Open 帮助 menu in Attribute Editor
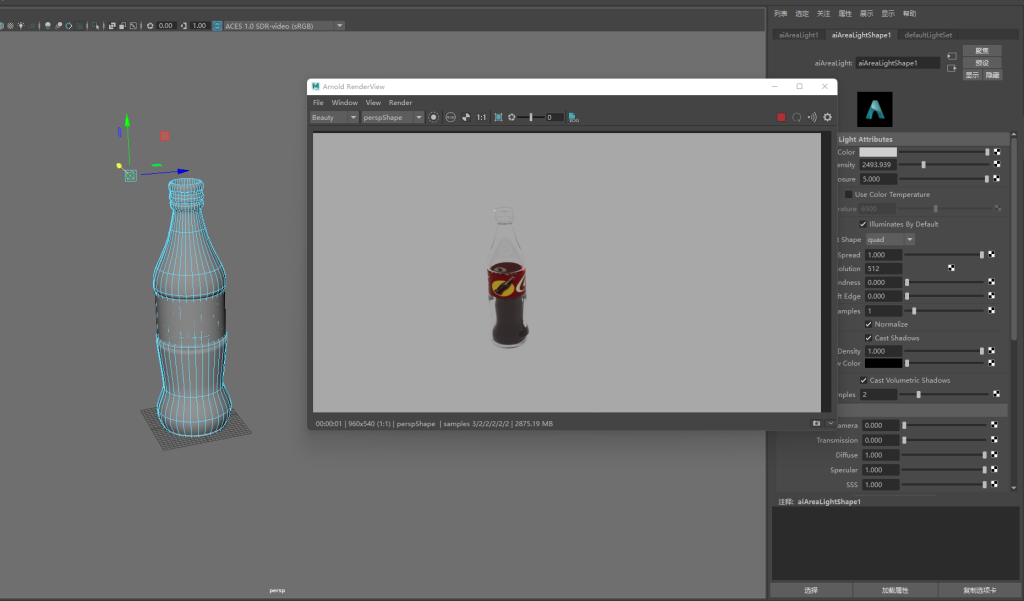 [x=910, y=14]
